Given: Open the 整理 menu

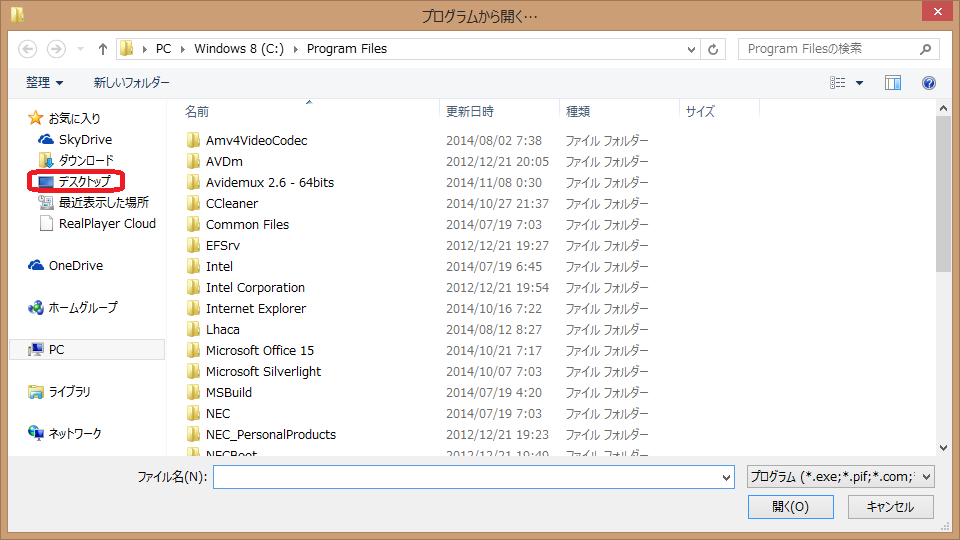Looking at the screenshot, I should point(44,83).
